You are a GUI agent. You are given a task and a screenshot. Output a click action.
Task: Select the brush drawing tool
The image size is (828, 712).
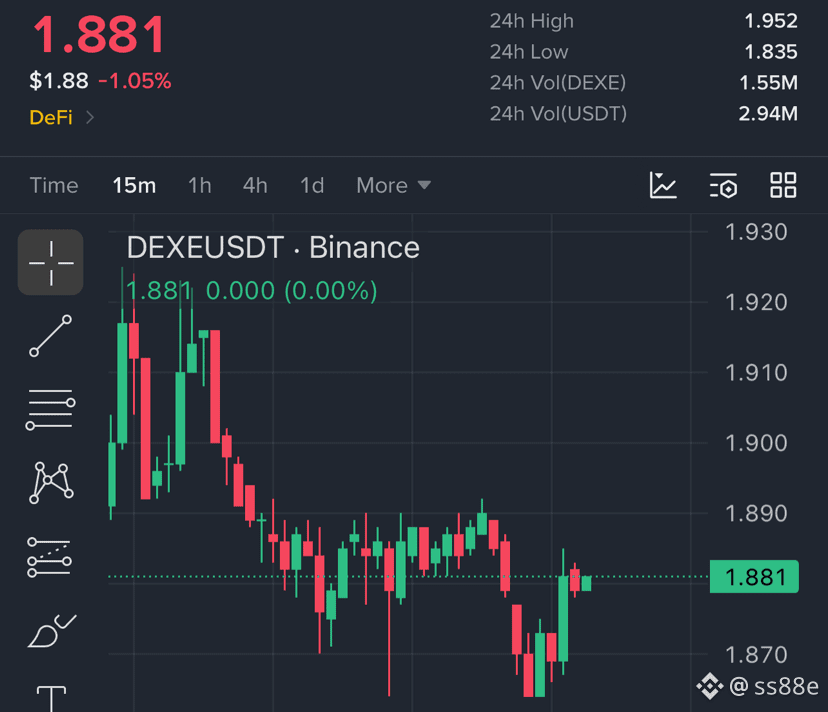coord(52,631)
